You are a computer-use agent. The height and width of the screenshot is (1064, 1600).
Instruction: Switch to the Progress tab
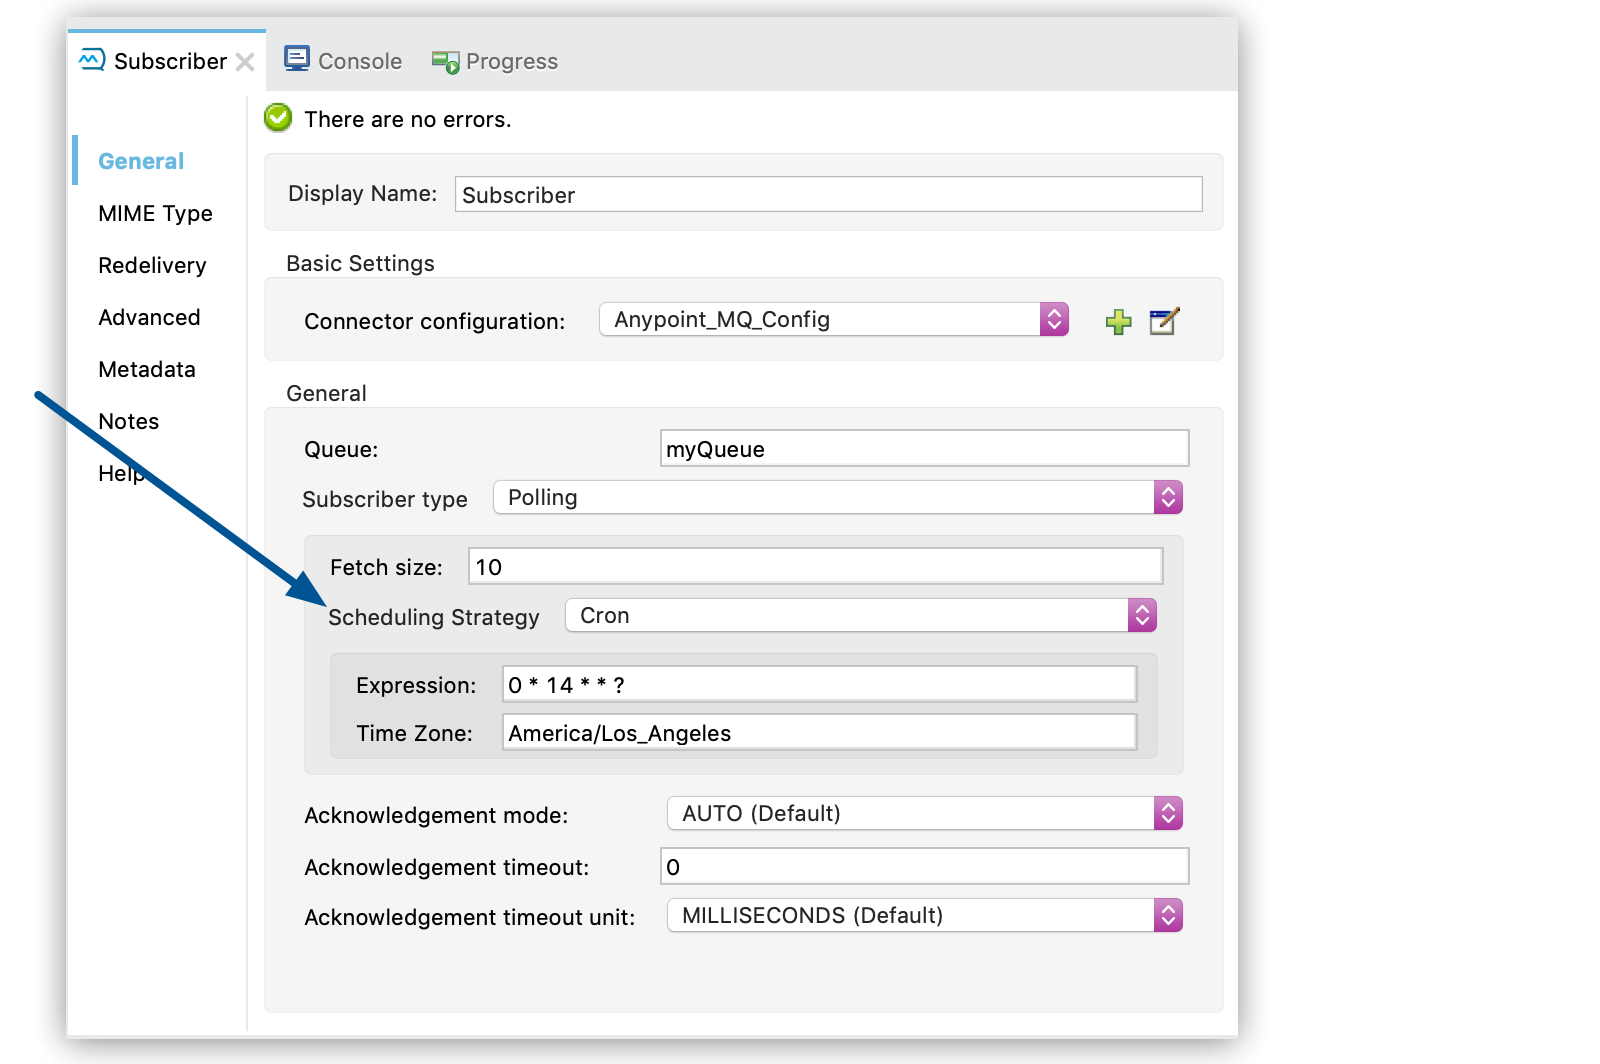point(510,61)
